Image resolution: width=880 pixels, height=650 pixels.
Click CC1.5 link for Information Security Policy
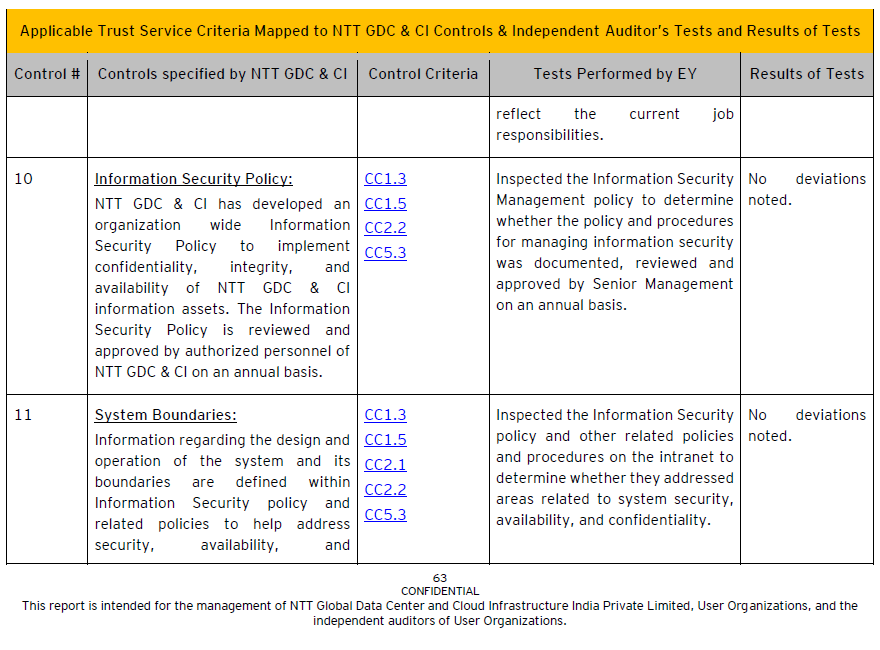pos(385,204)
